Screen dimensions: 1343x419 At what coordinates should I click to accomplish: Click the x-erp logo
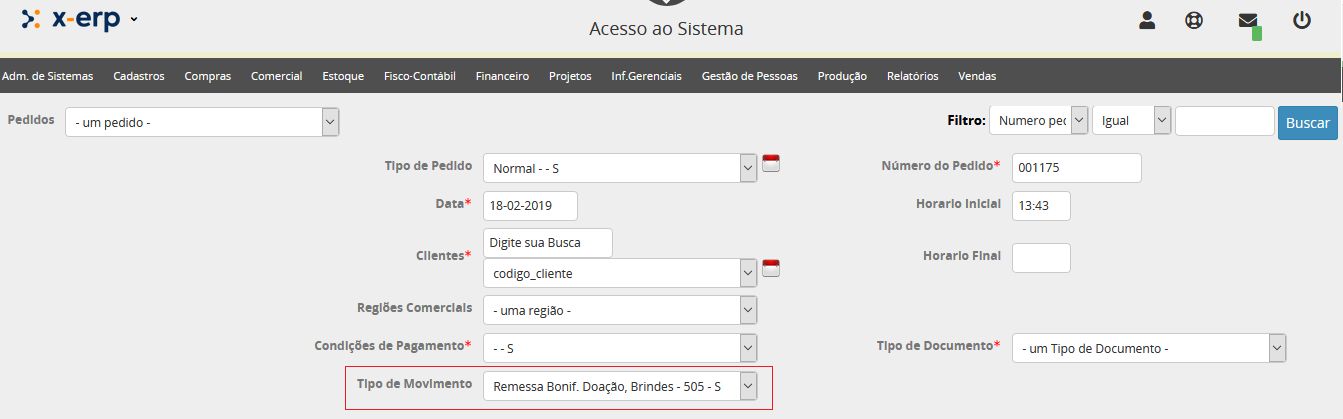[x=70, y=18]
